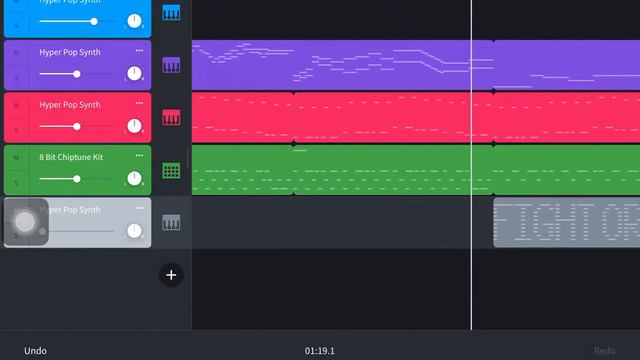Select the gray FIGHT ON MIDI region
Viewport: 640px width, 360px height.
click(567, 222)
